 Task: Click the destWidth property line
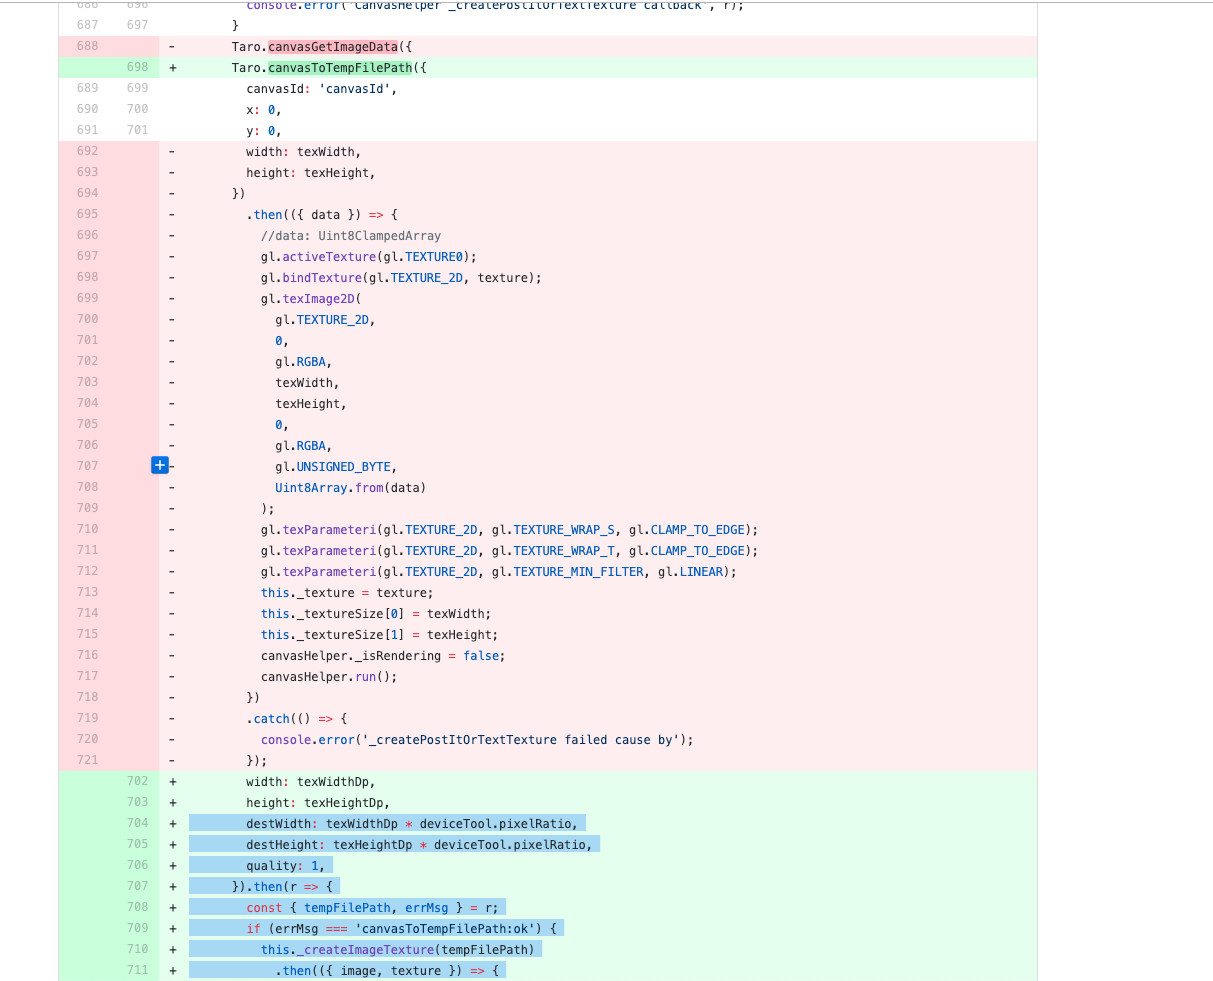tap(411, 824)
